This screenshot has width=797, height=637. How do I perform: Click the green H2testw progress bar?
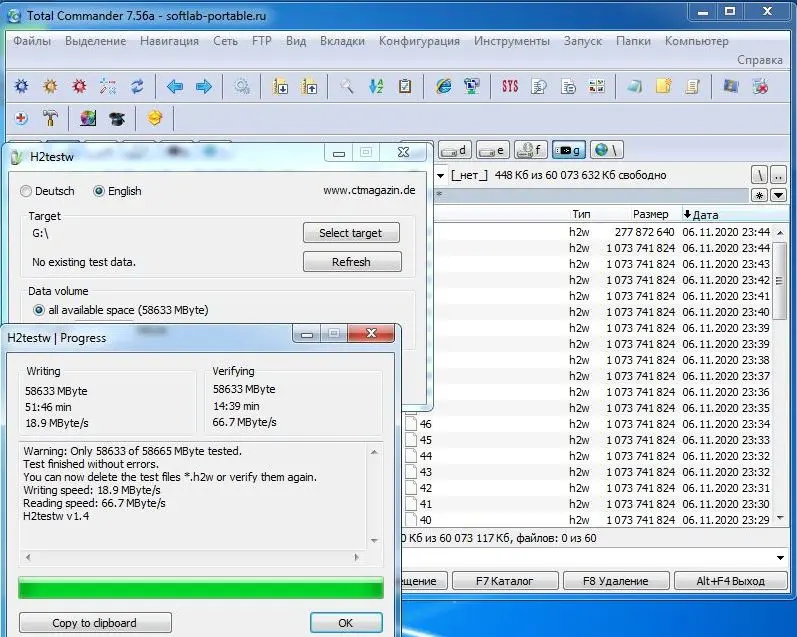[201, 588]
